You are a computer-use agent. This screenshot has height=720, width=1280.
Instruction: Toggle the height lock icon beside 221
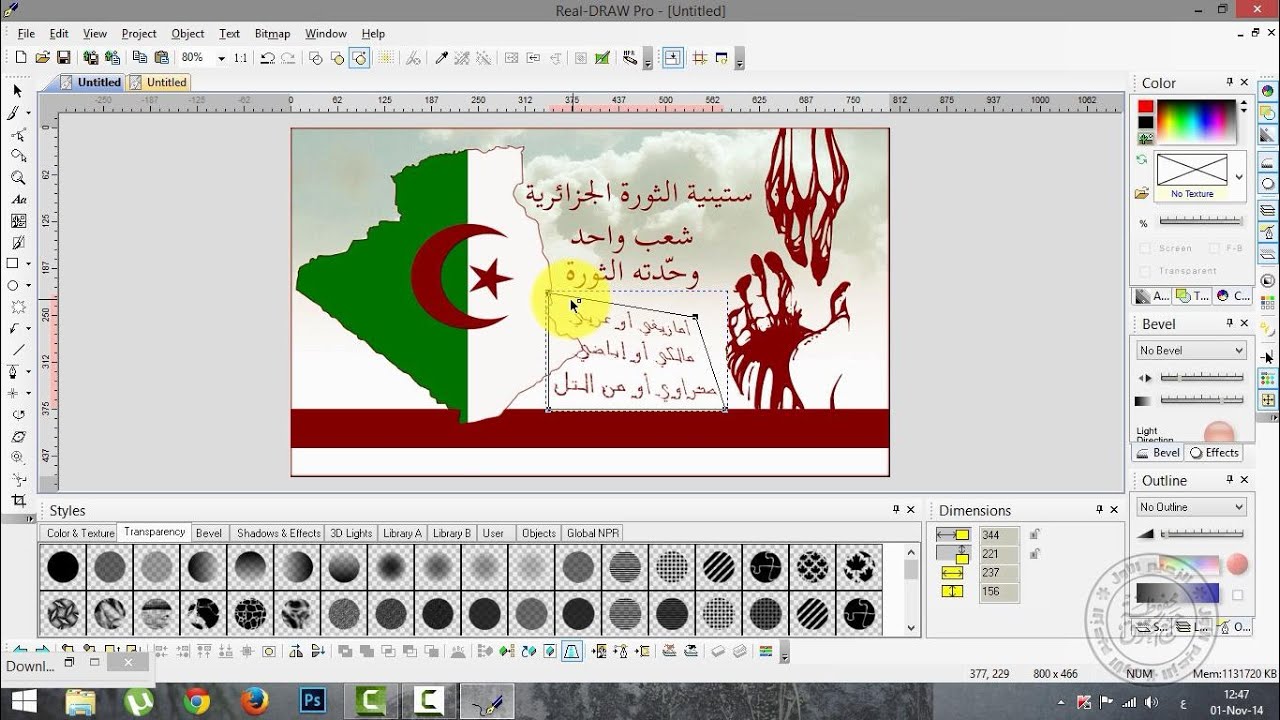pyautogui.click(x=1035, y=553)
